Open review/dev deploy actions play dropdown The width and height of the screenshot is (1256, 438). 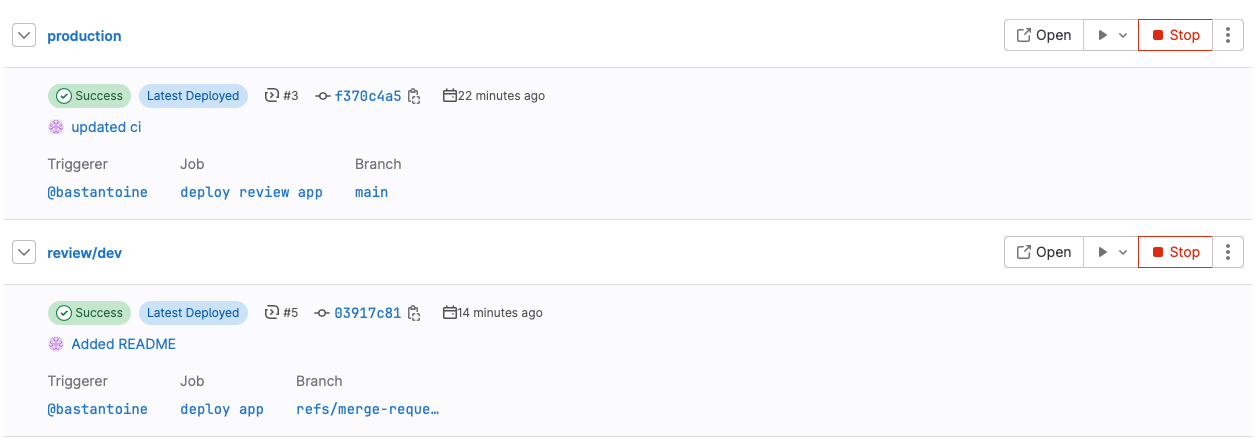coord(1111,252)
